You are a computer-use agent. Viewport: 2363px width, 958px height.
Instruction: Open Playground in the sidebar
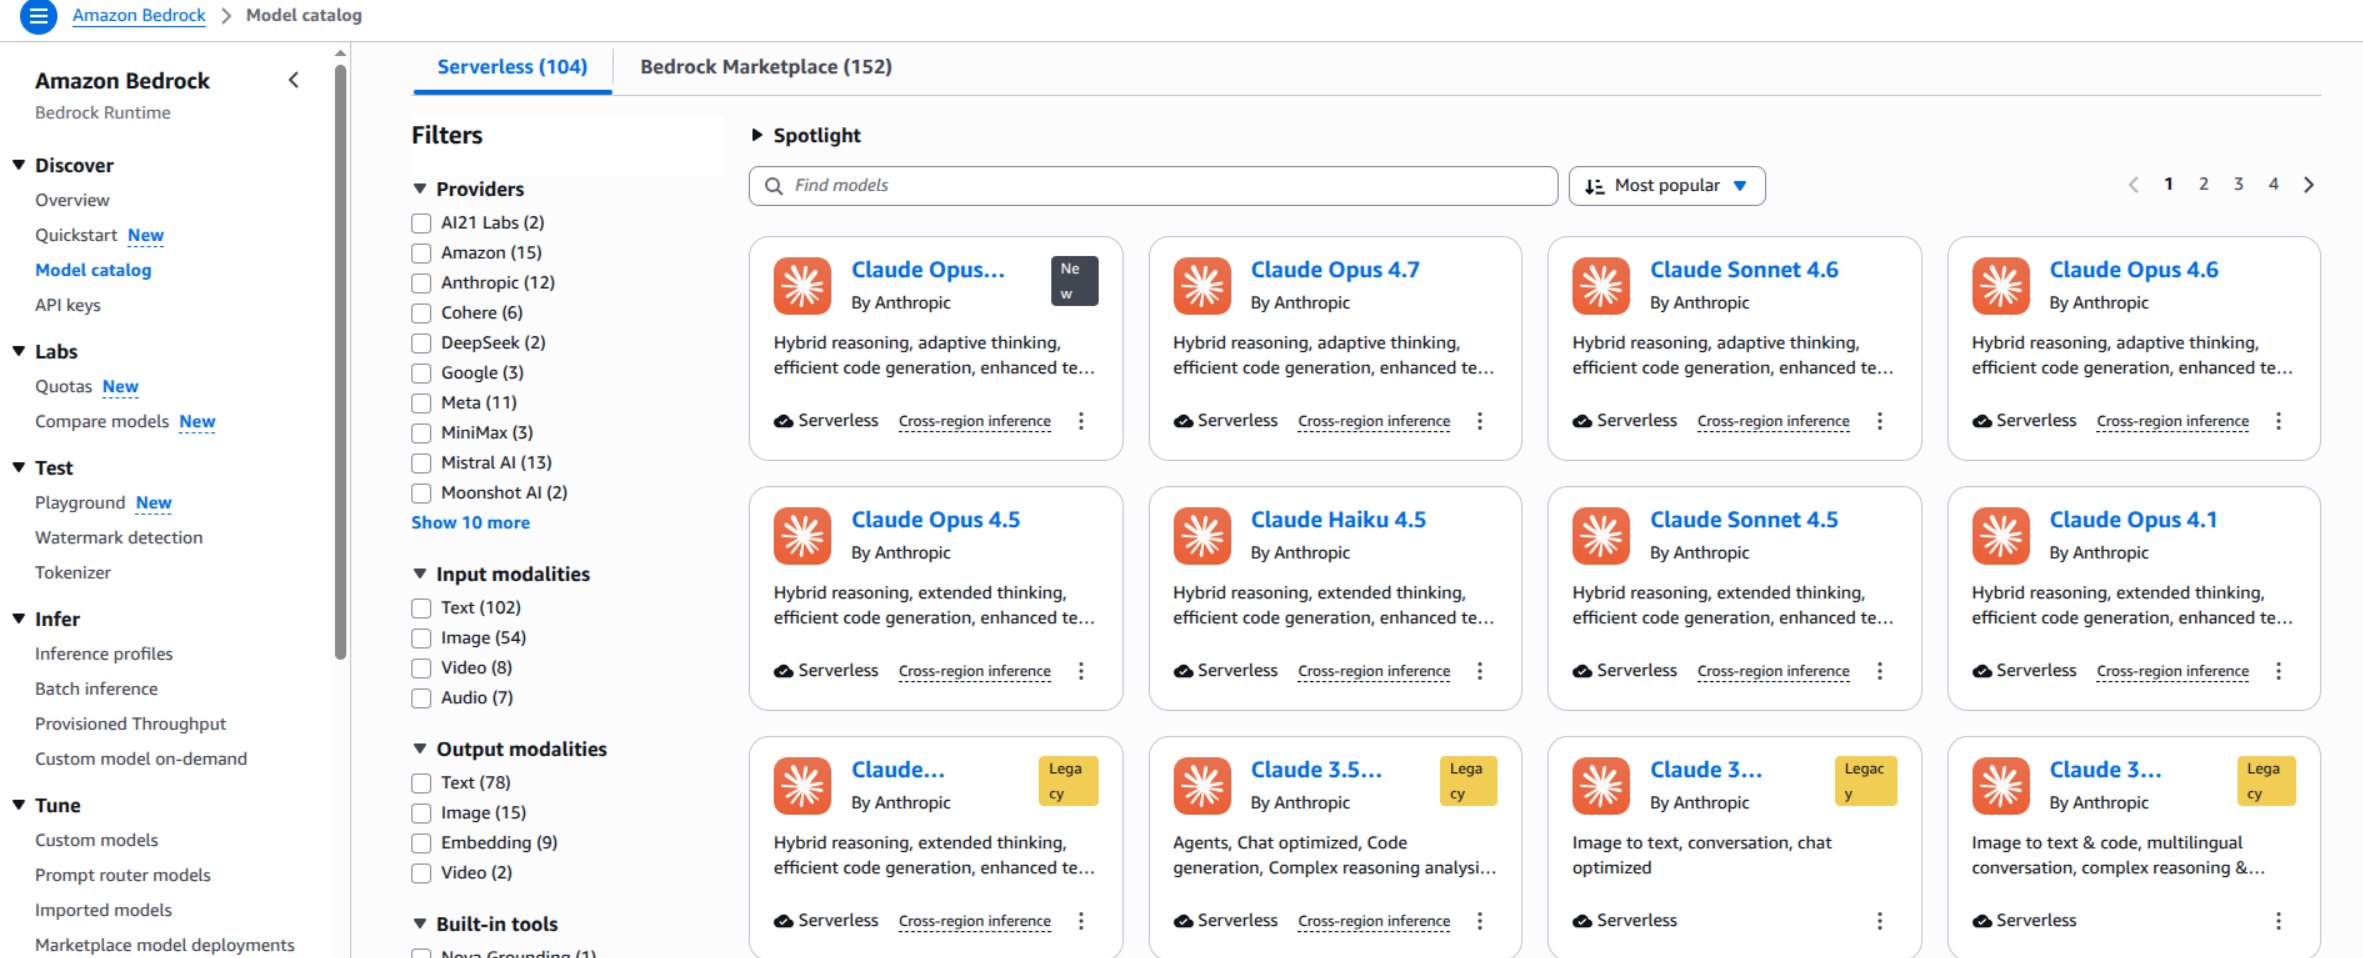80,502
